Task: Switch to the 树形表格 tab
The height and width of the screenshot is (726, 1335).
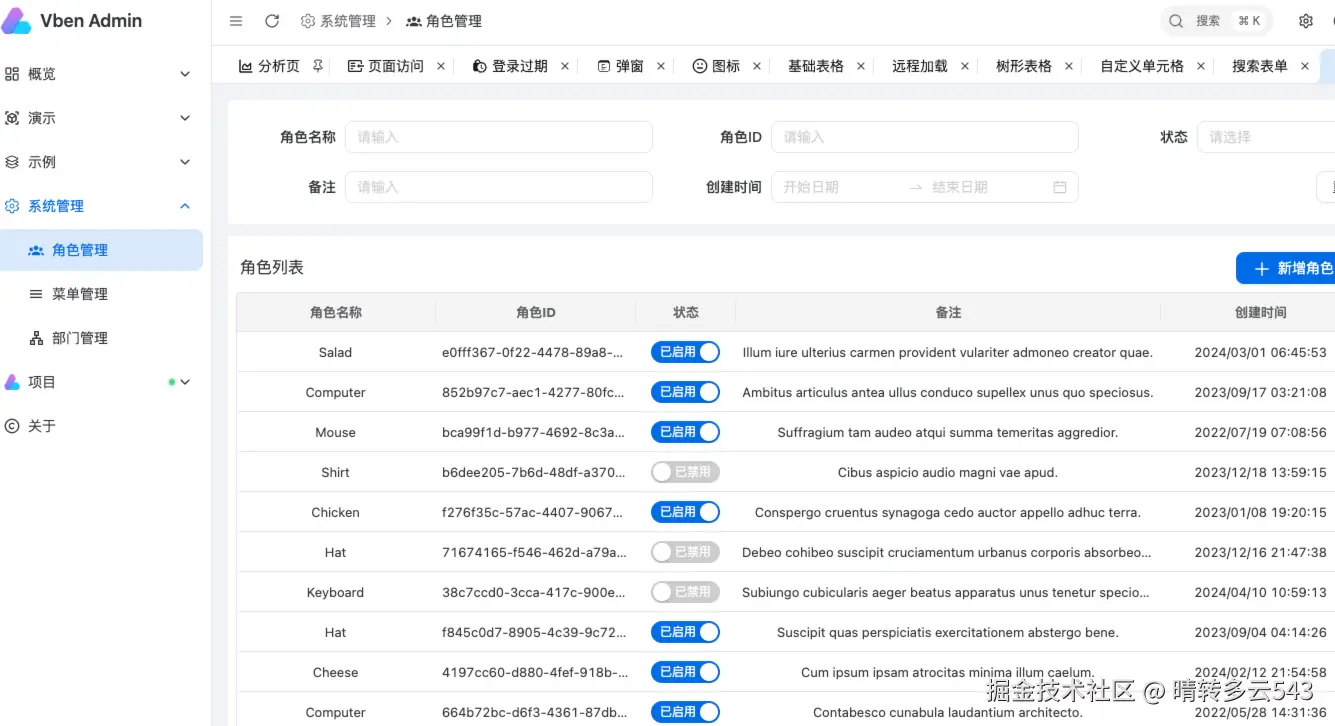Action: point(1024,66)
